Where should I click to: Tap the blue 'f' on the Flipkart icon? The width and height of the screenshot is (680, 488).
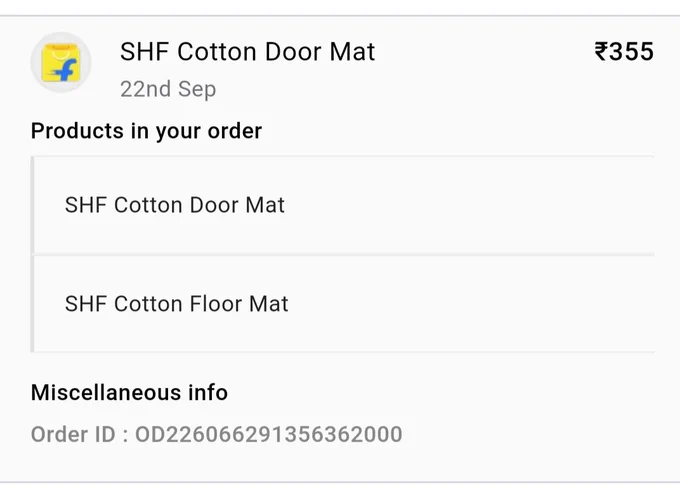67,70
